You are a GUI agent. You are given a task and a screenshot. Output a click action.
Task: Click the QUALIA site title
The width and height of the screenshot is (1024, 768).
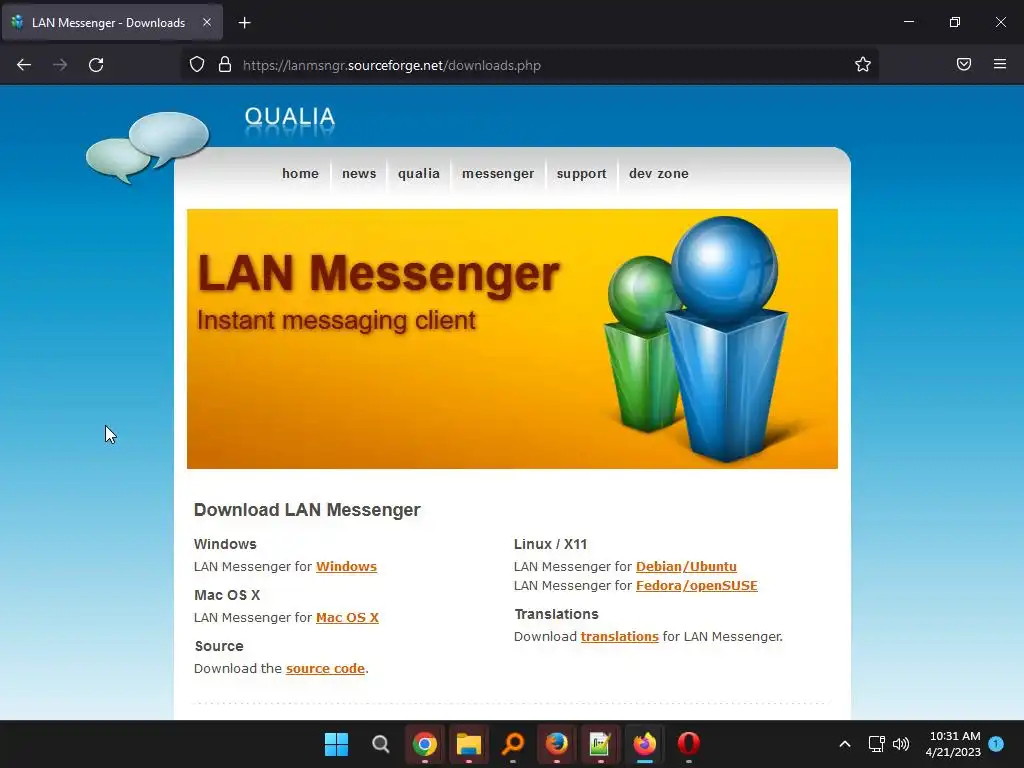click(289, 118)
